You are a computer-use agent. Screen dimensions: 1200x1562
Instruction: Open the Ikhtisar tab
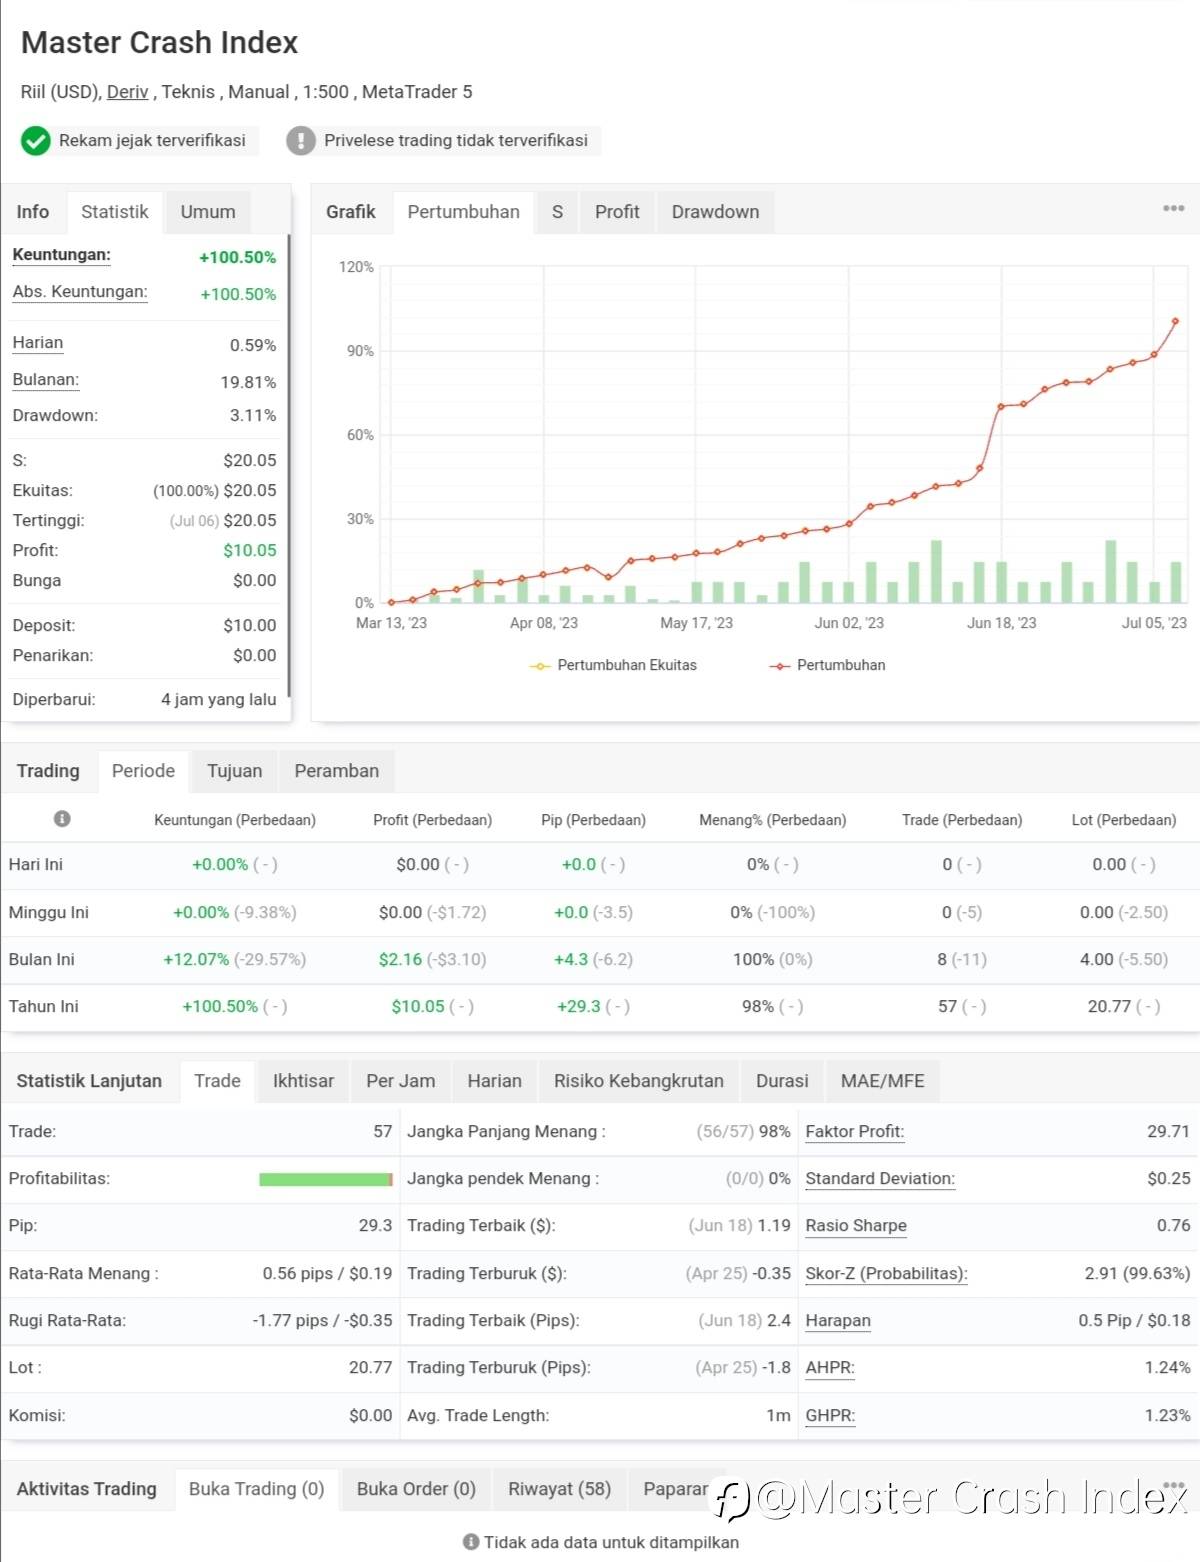[x=304, y=1081]
